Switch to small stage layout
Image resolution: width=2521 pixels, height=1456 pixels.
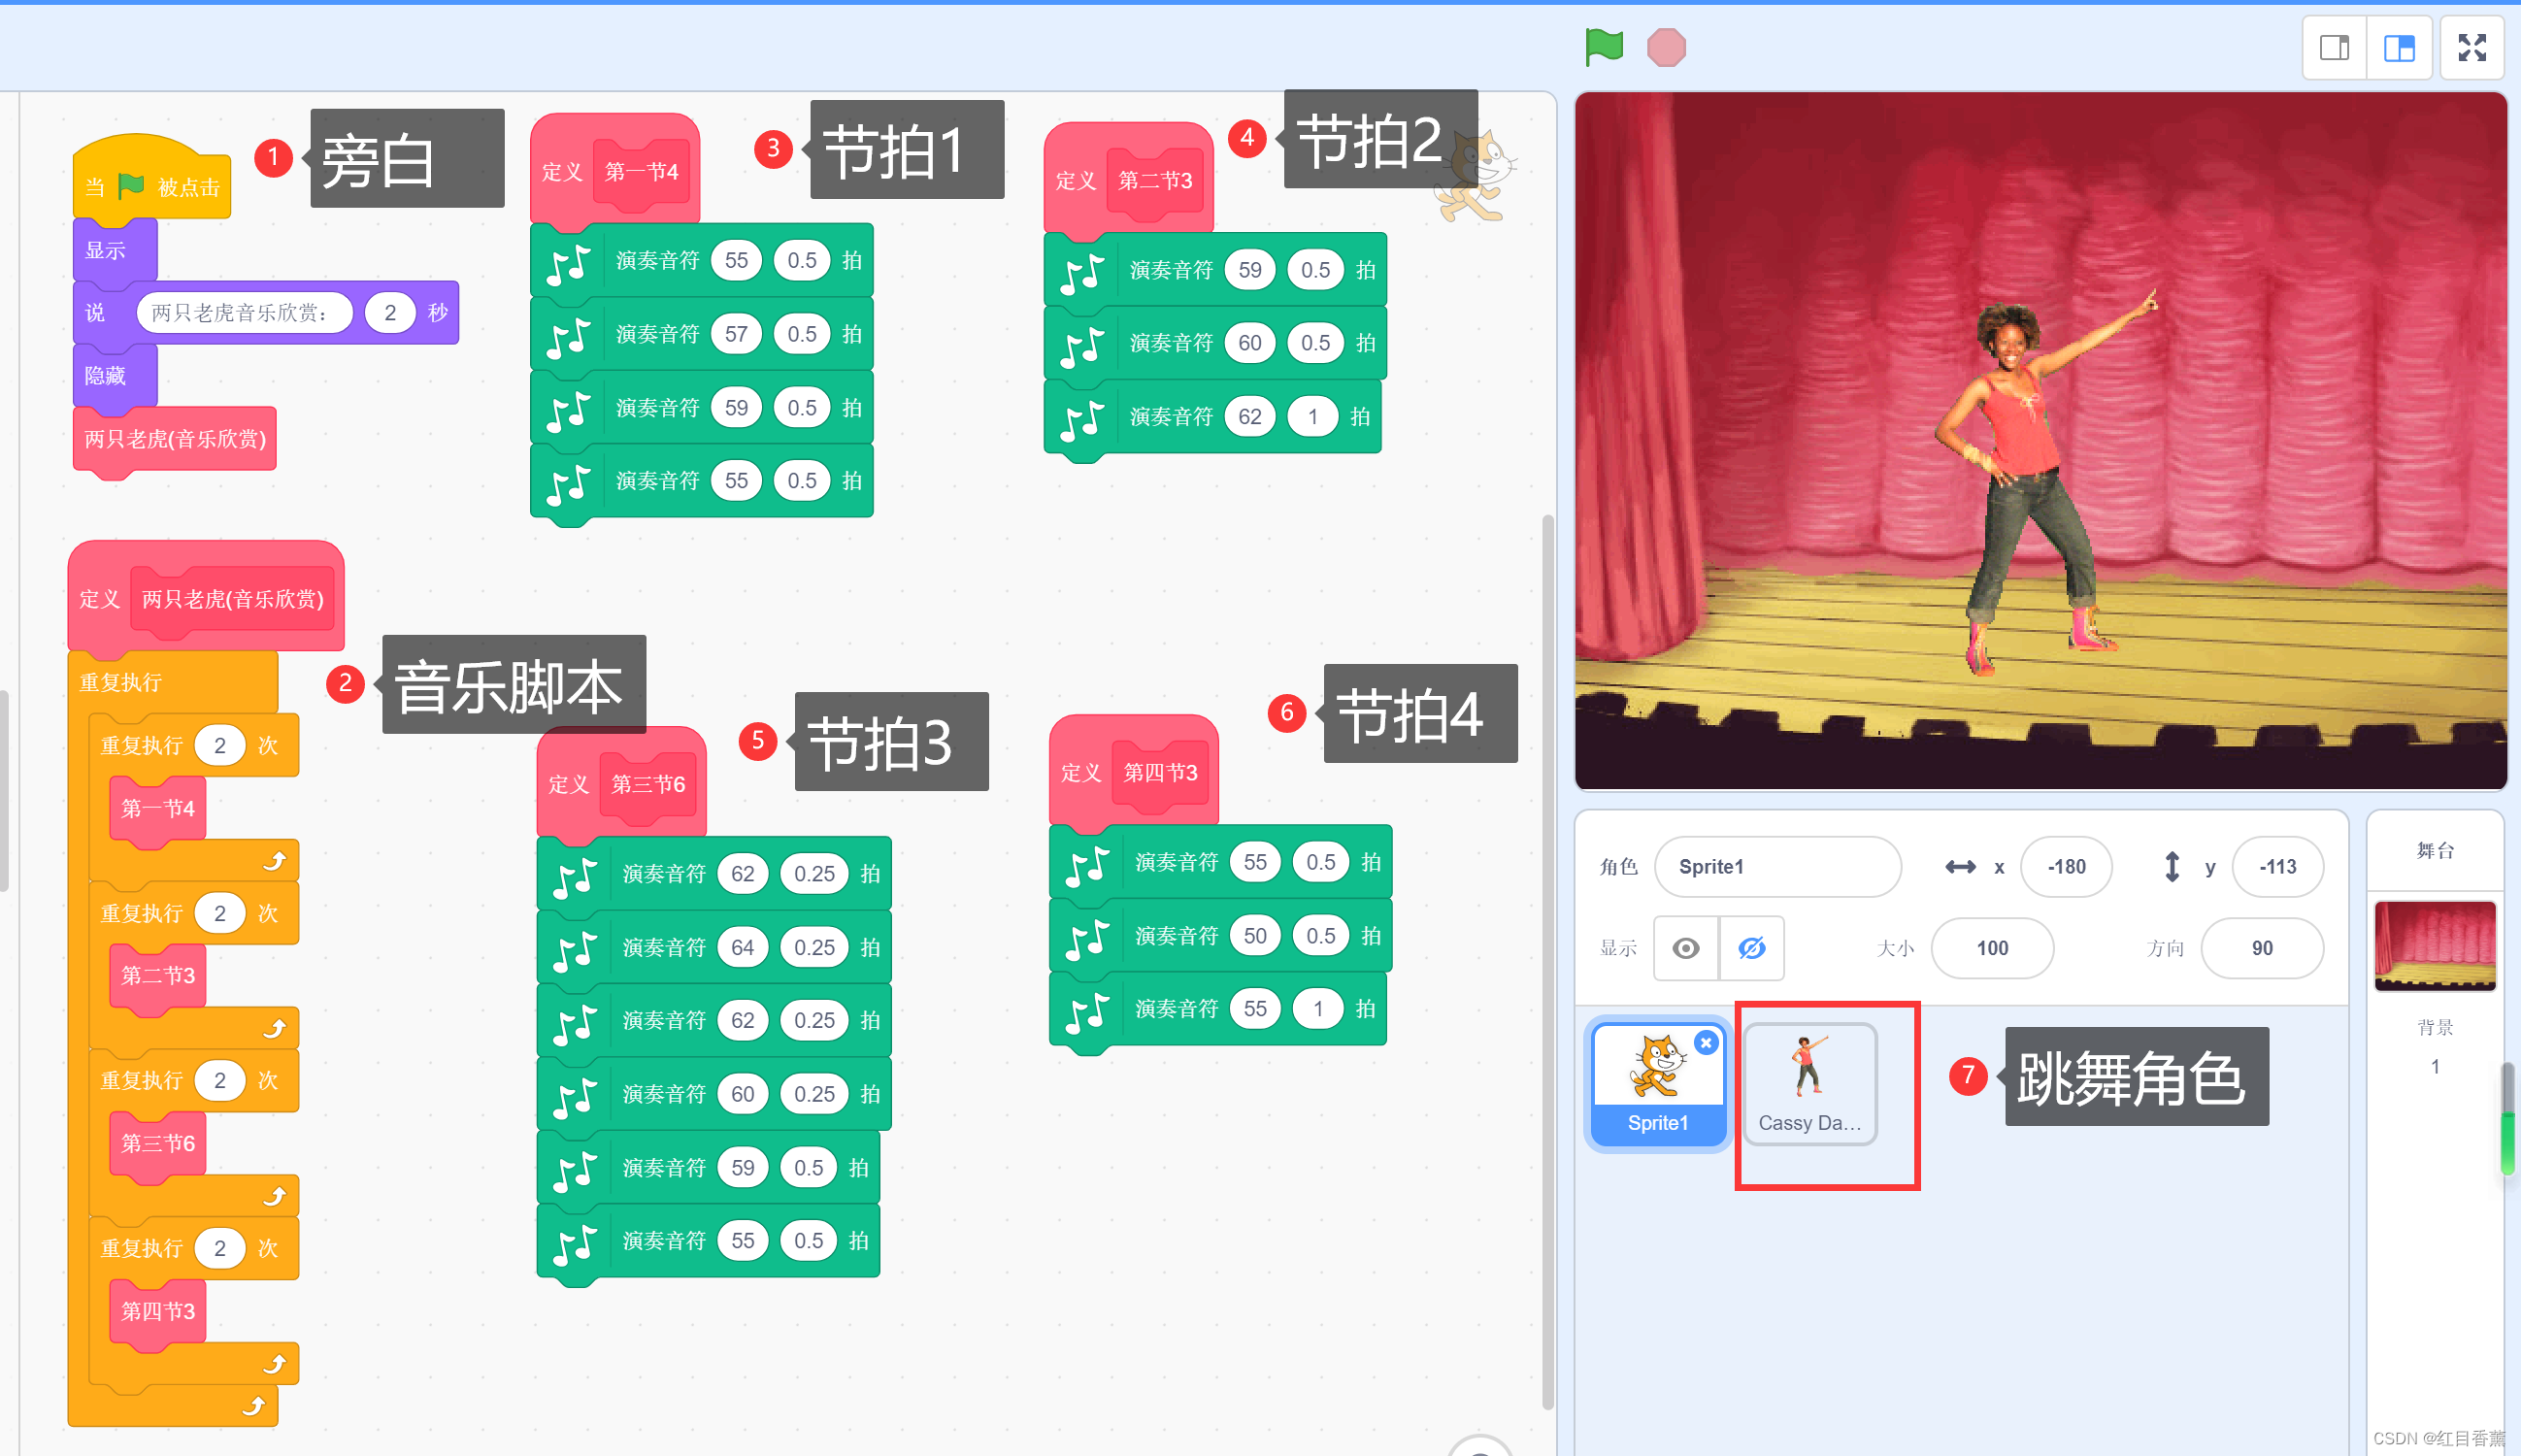coord(2334,48)
